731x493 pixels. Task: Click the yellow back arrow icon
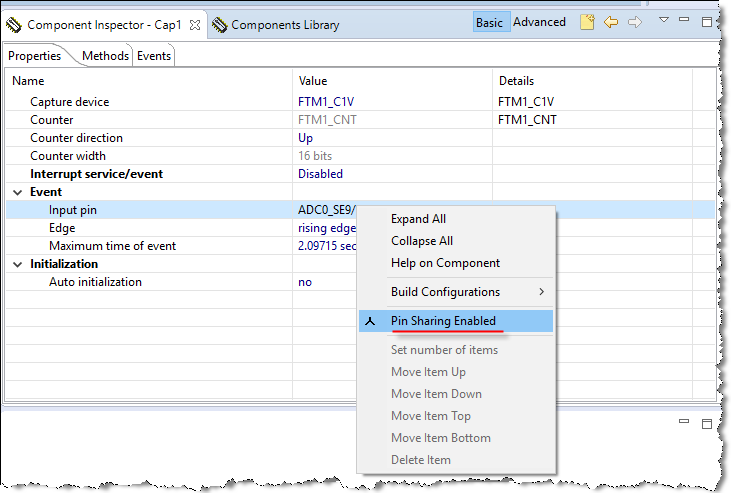tap(611, 22)
